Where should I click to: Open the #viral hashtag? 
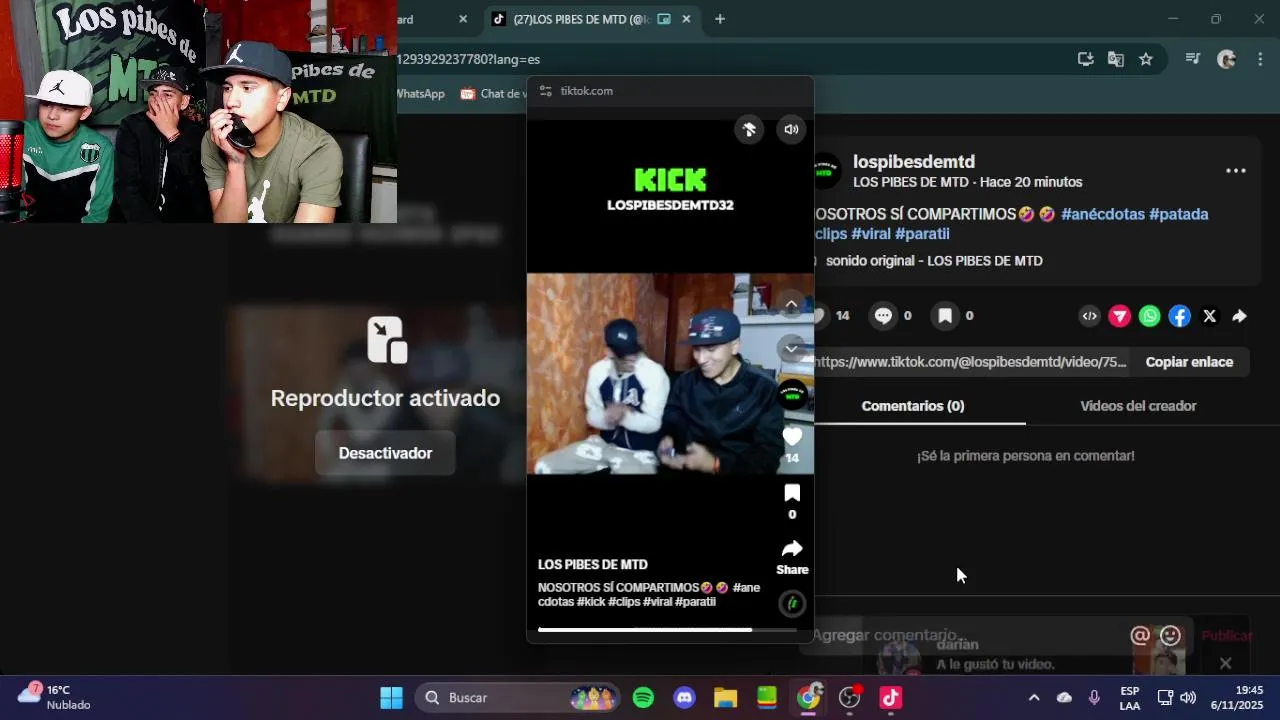(870, 234)
